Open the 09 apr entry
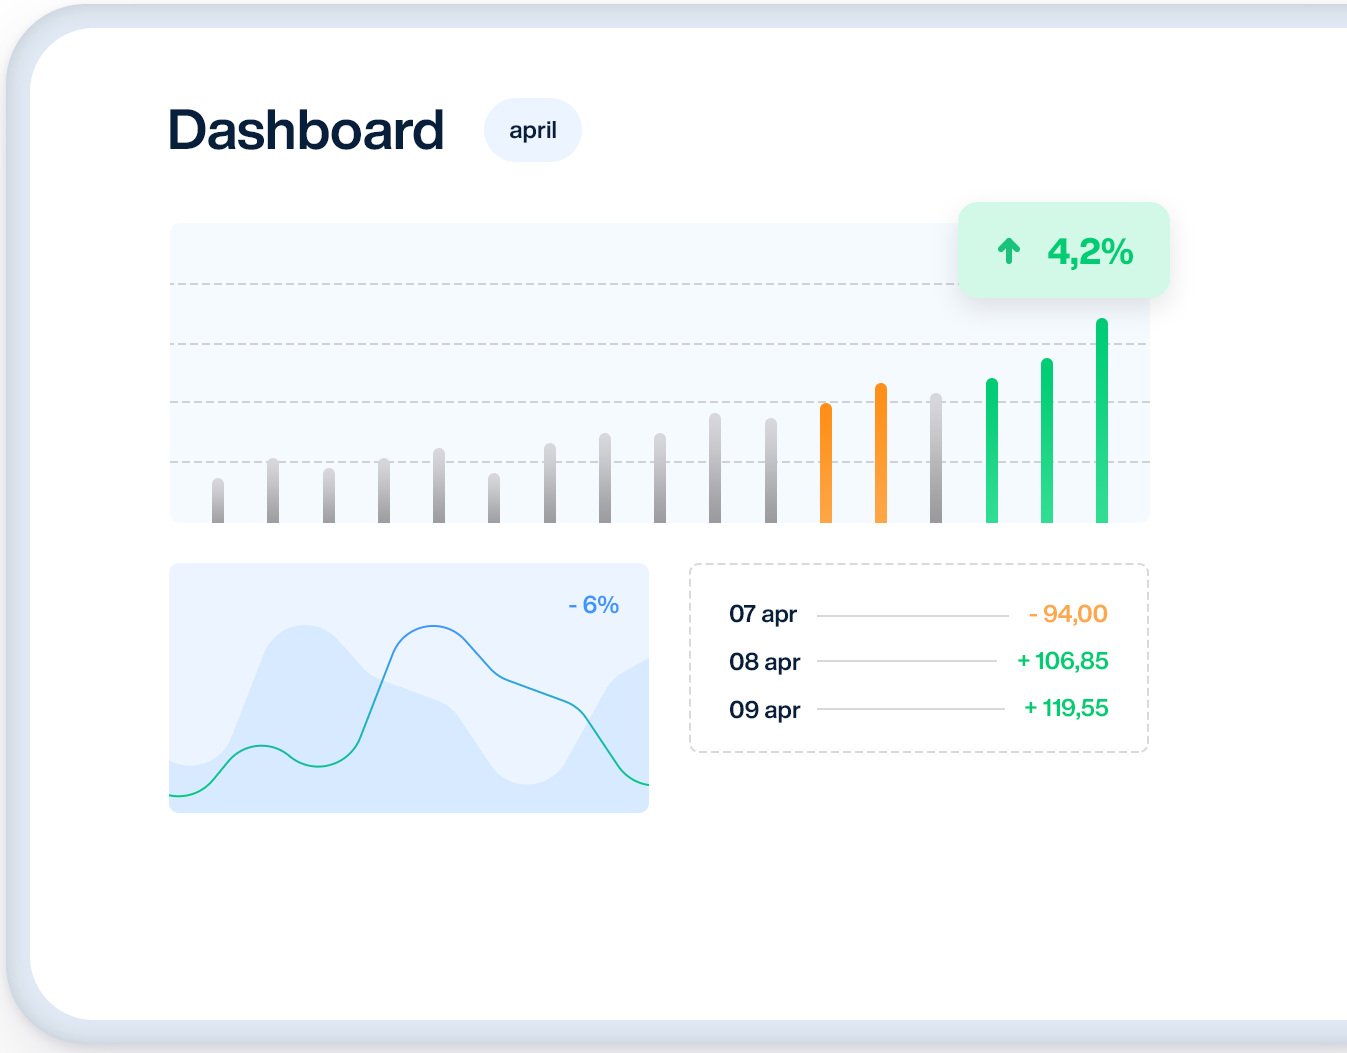This screenshot has width=1347, height=1053. coord(765,710)
